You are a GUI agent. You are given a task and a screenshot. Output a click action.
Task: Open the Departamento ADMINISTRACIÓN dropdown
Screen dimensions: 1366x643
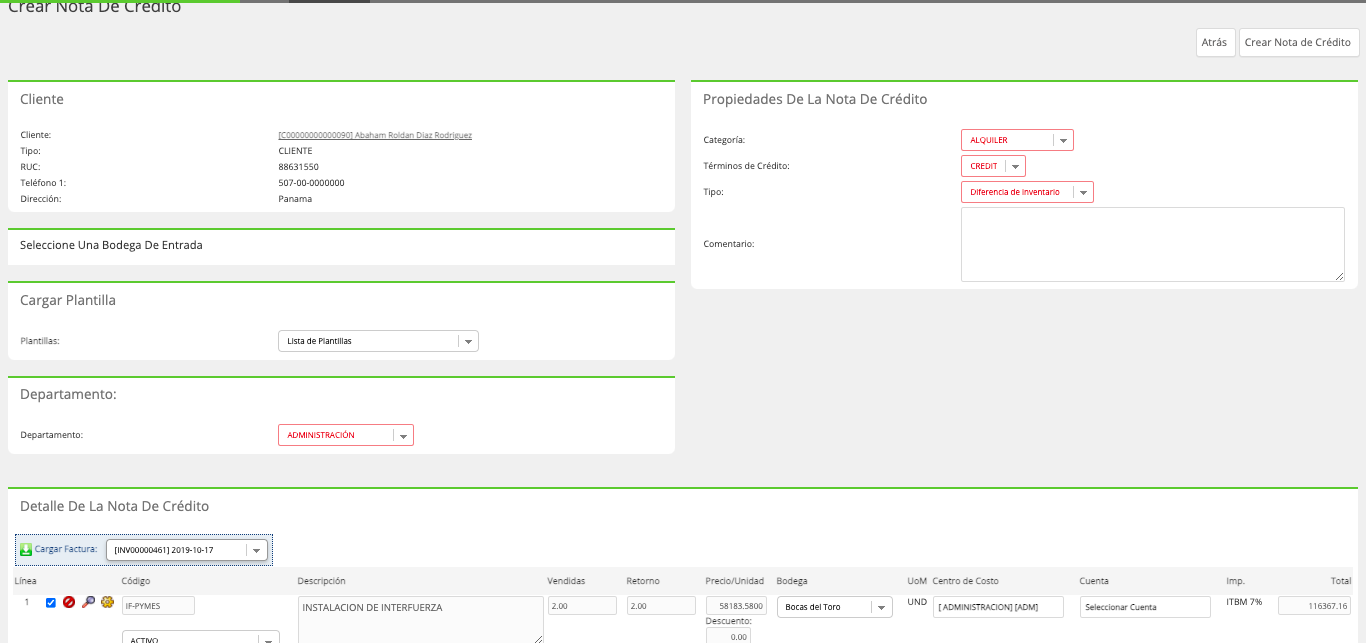tap(345, 435)
